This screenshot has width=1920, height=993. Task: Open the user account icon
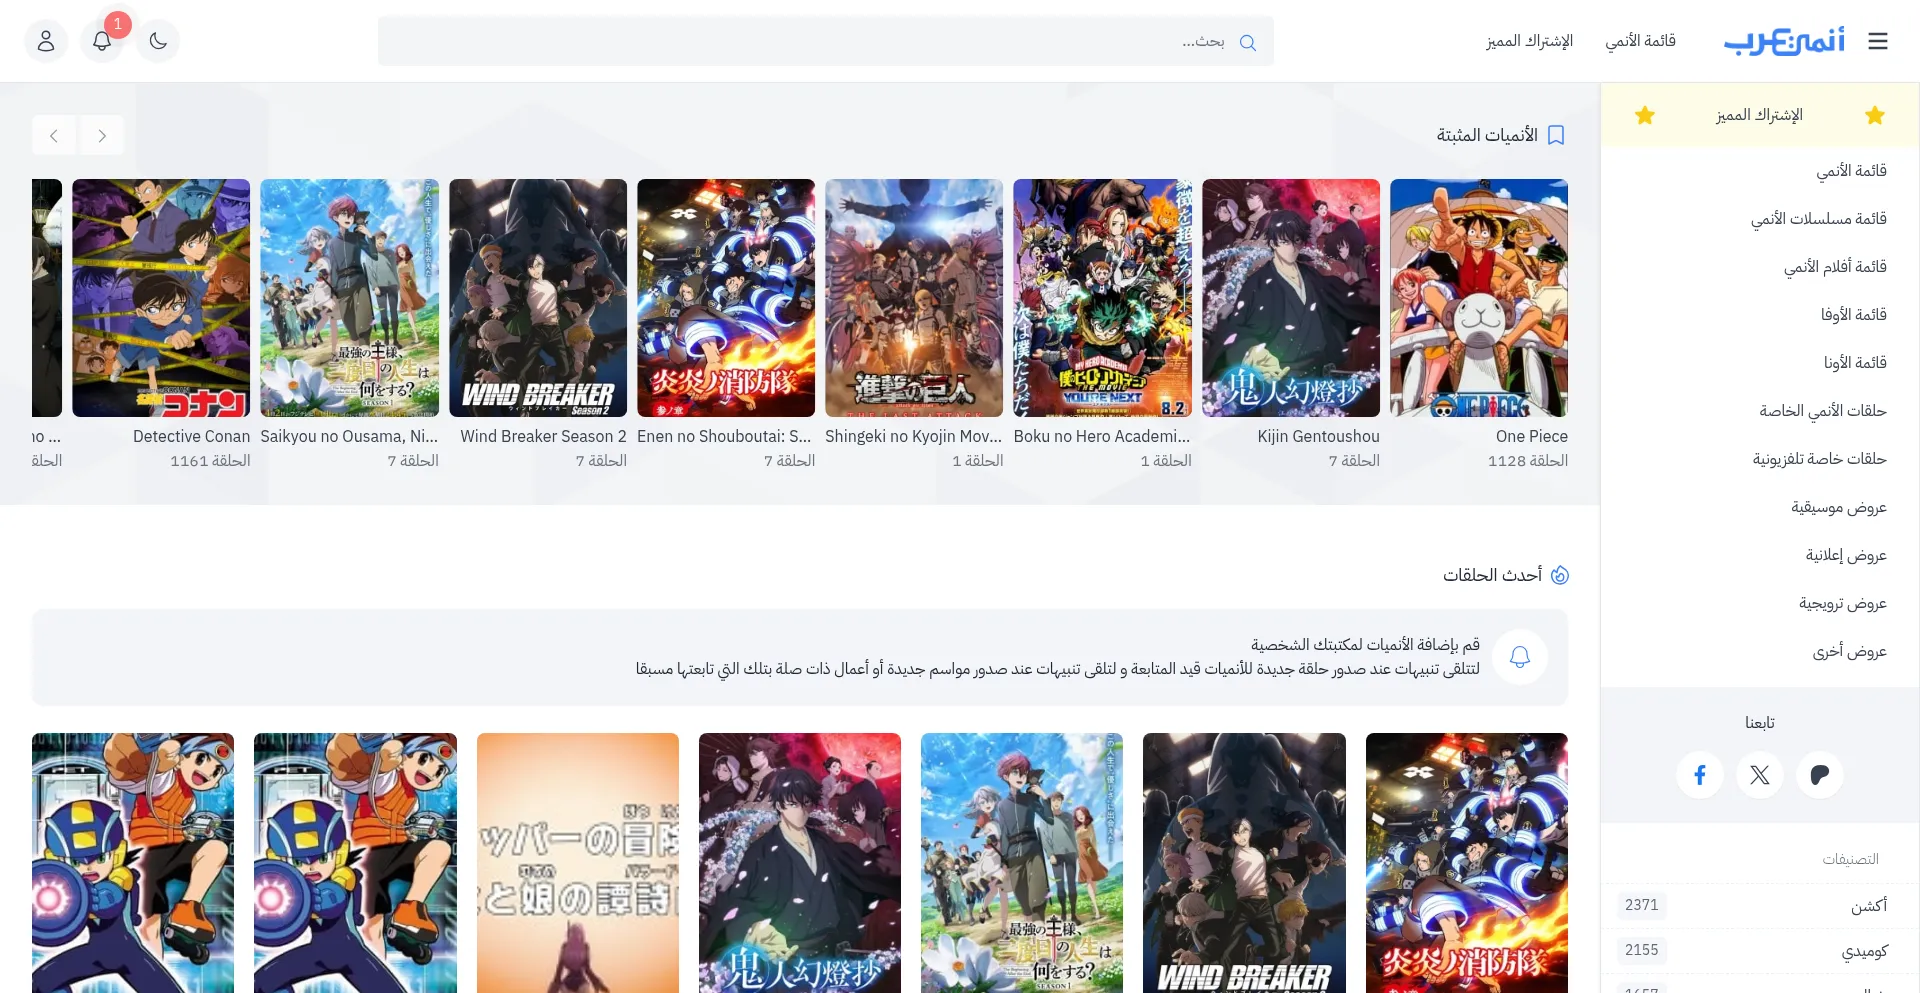(x=46, y=41)
